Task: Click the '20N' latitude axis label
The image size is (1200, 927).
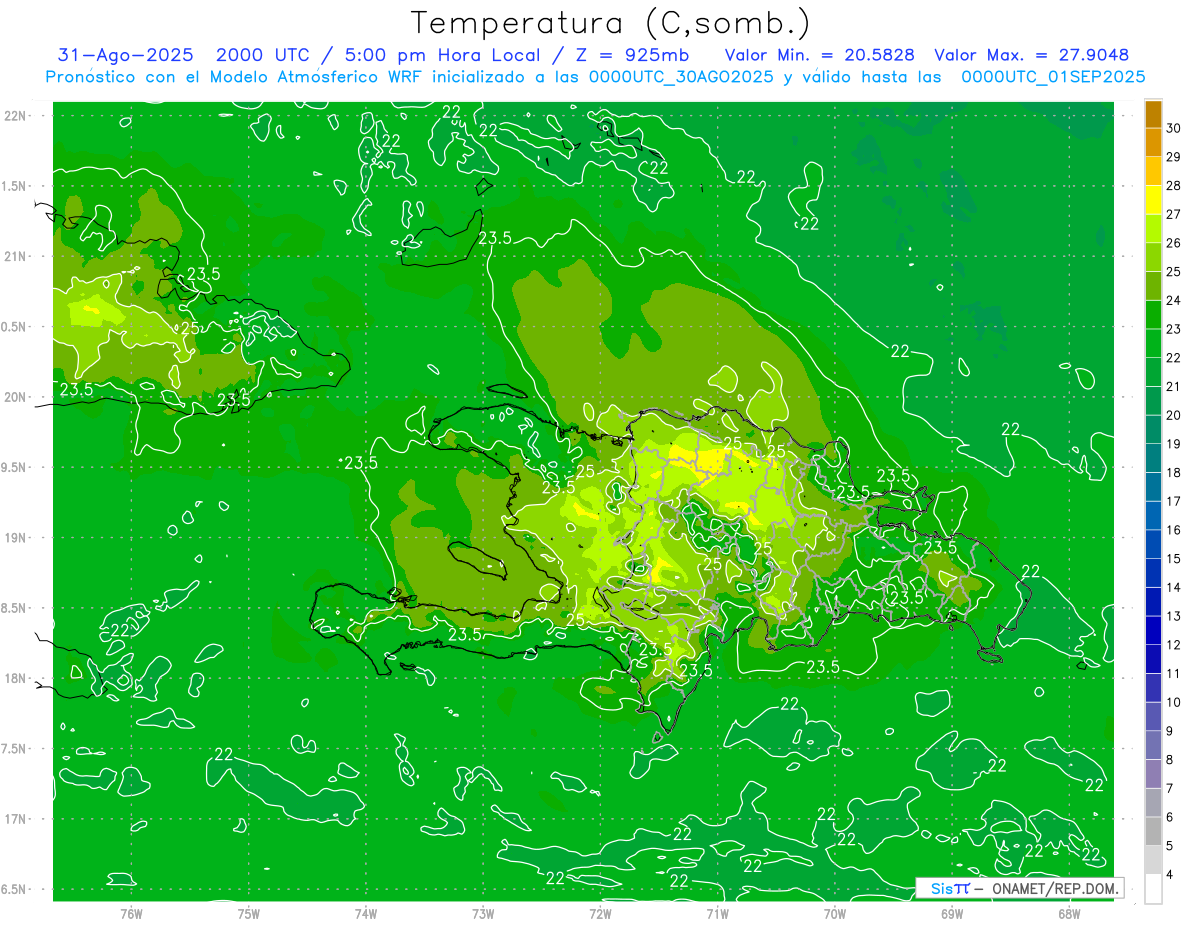Action: click(x=15, y=397)
